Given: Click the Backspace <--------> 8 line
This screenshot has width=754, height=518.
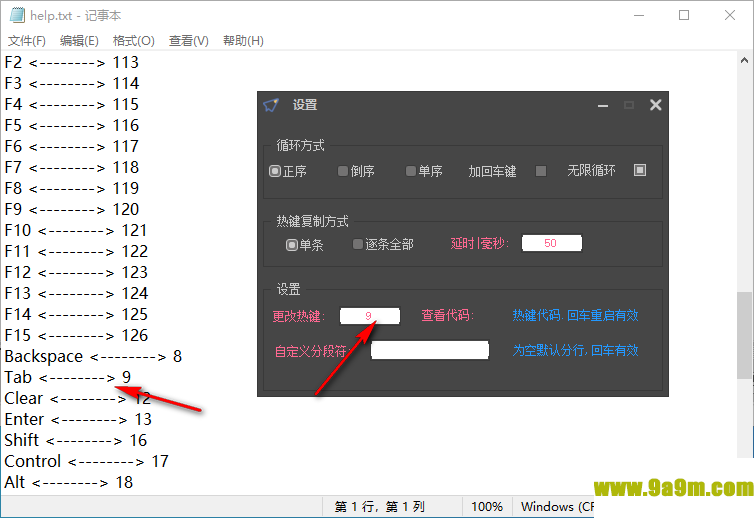Looking at the screenshot, I should pyautogui.click(x=93, y=357).
